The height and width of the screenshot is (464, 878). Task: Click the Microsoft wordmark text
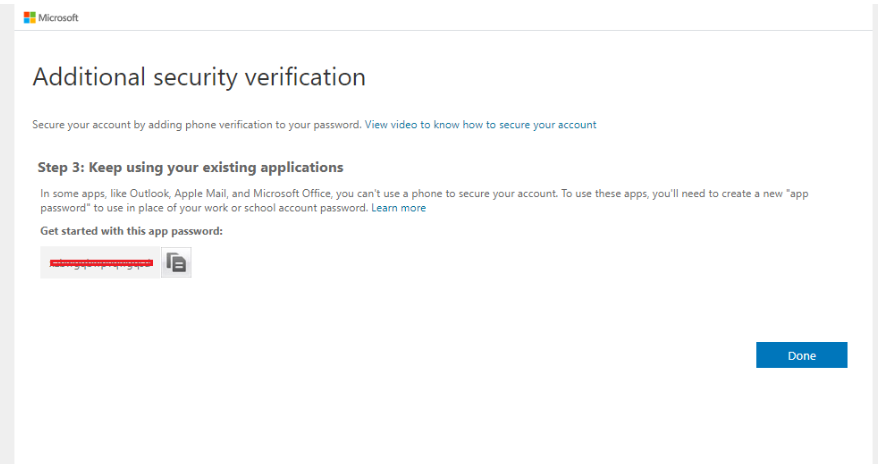pos(58,18)
